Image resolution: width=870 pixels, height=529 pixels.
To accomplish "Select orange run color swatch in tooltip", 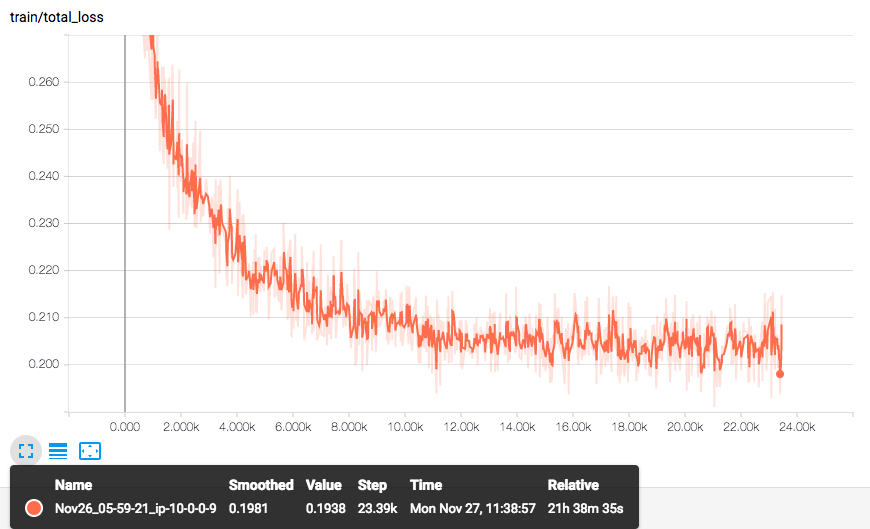I will (x=34, y=508).
